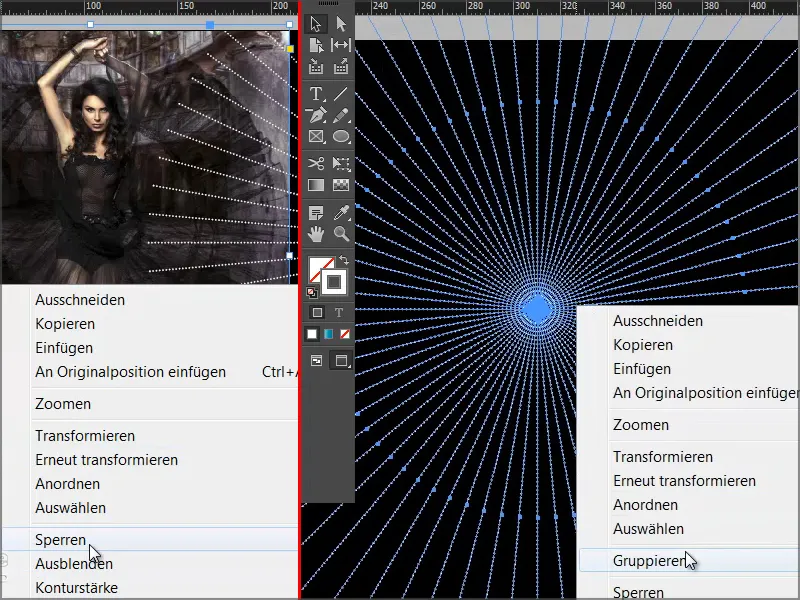Select the Hand tool
The width and height of the screenshot is (800, 600).
(316, 234)
